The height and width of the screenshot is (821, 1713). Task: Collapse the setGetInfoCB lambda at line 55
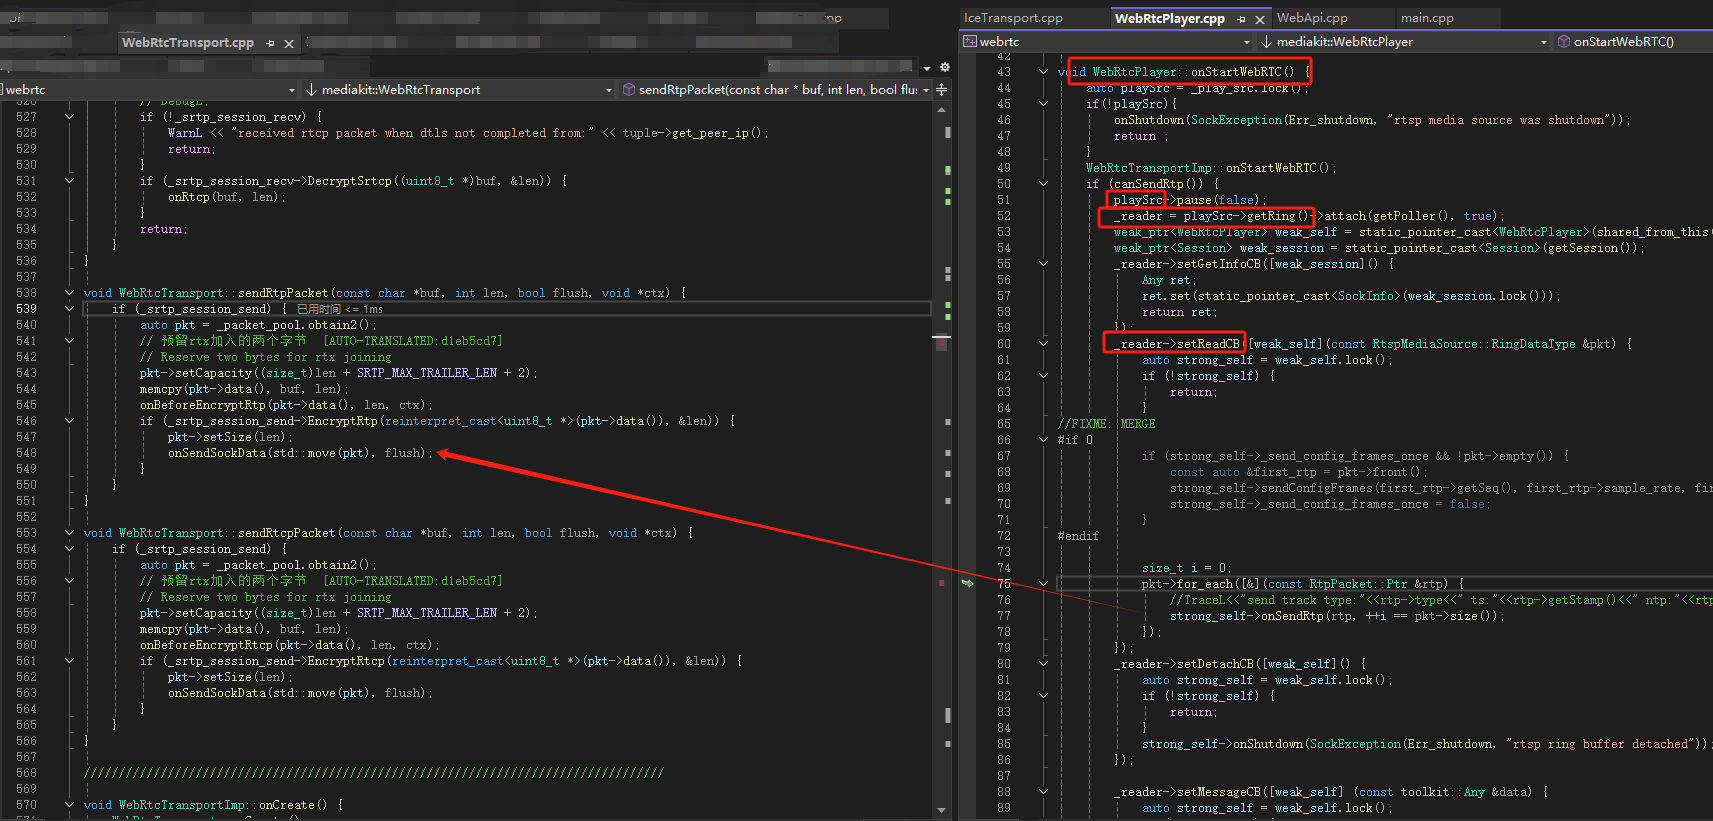click(1043, 264)
